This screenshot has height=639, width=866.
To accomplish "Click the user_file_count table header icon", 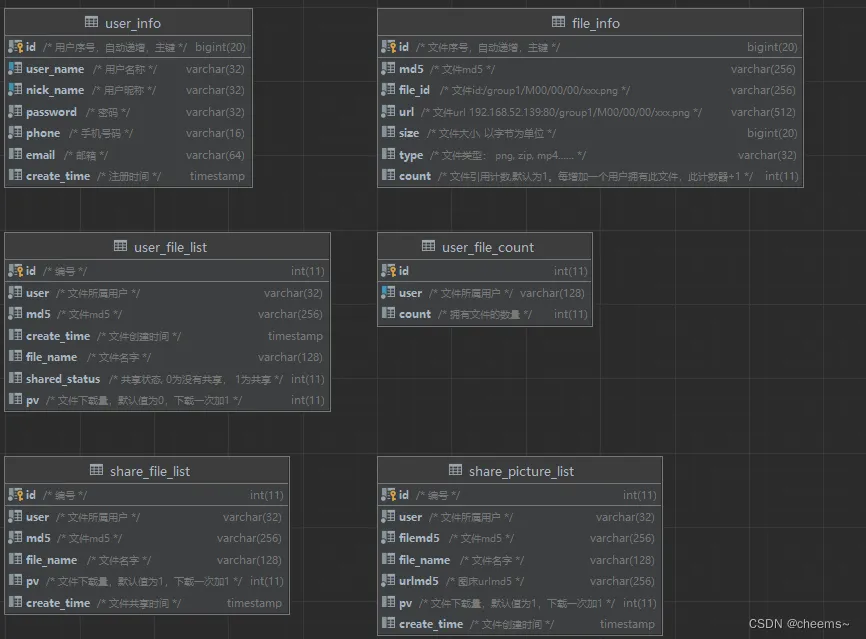I will [428, 246].
